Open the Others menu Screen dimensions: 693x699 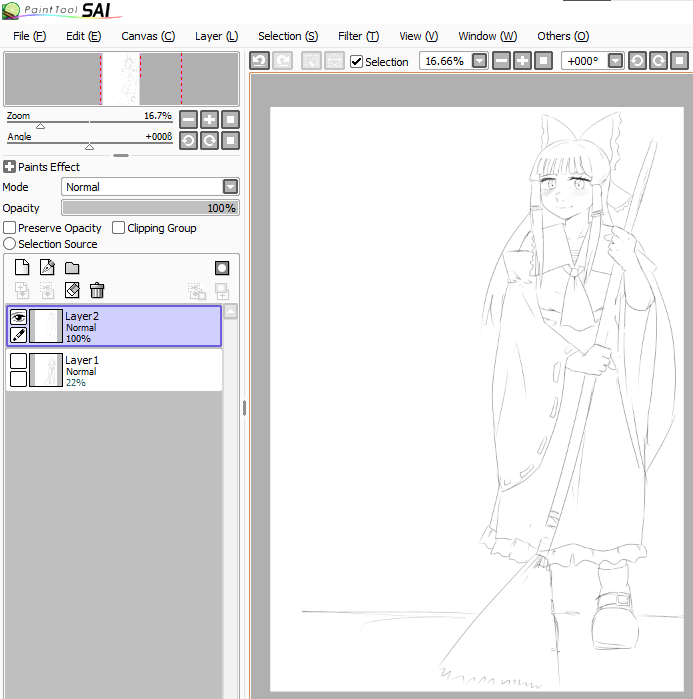click(563, 36)
